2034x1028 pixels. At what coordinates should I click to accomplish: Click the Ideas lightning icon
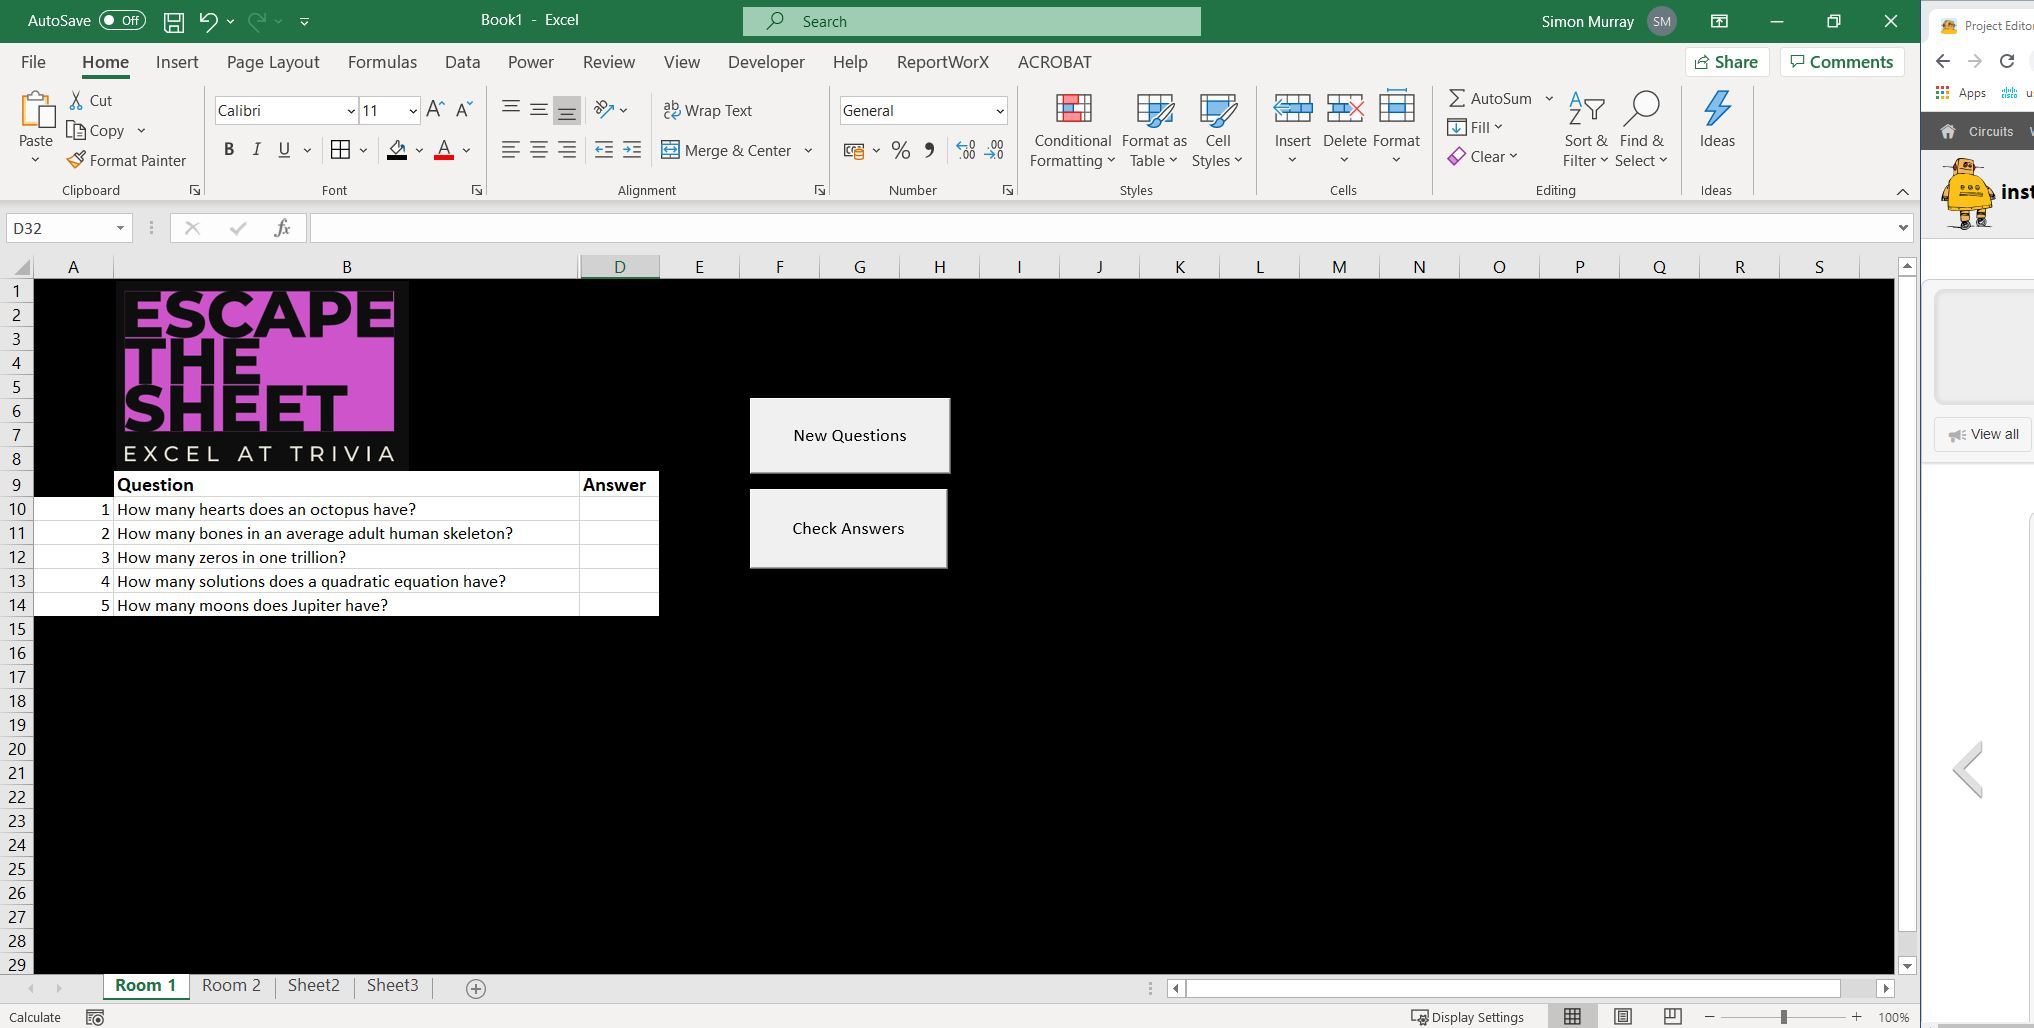pos(1717,108)
